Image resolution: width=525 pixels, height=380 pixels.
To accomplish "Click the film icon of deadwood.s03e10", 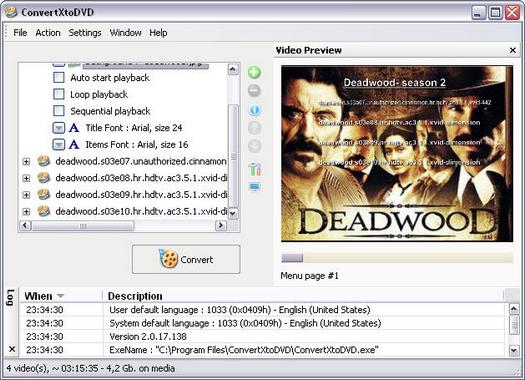I will 44,211.
